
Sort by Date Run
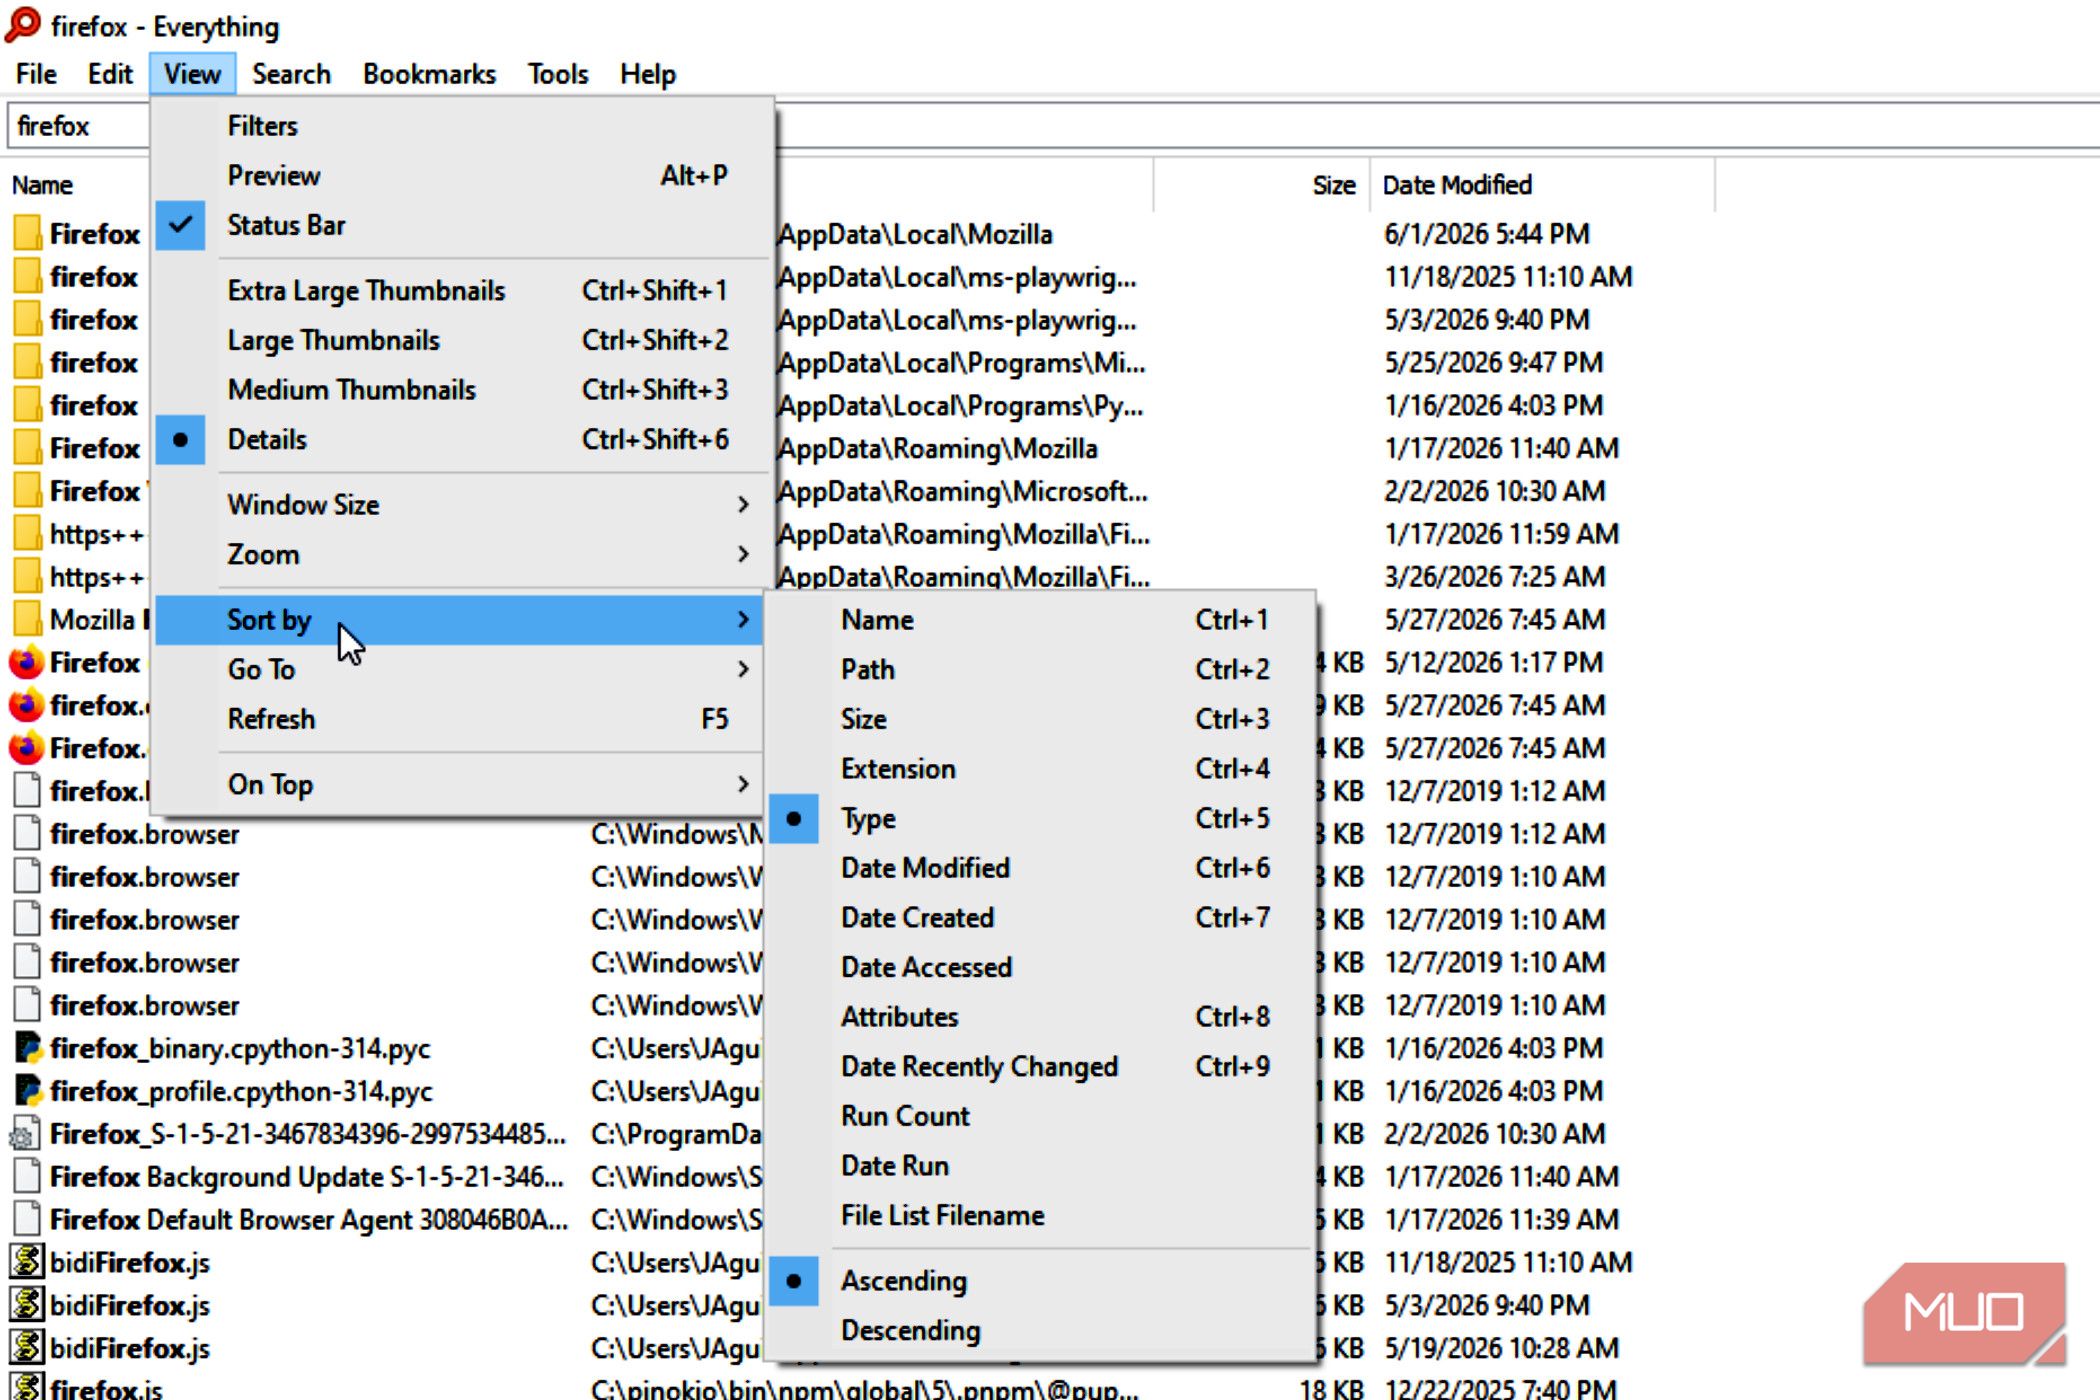pyautogui.click(x=1041, y=1166)
